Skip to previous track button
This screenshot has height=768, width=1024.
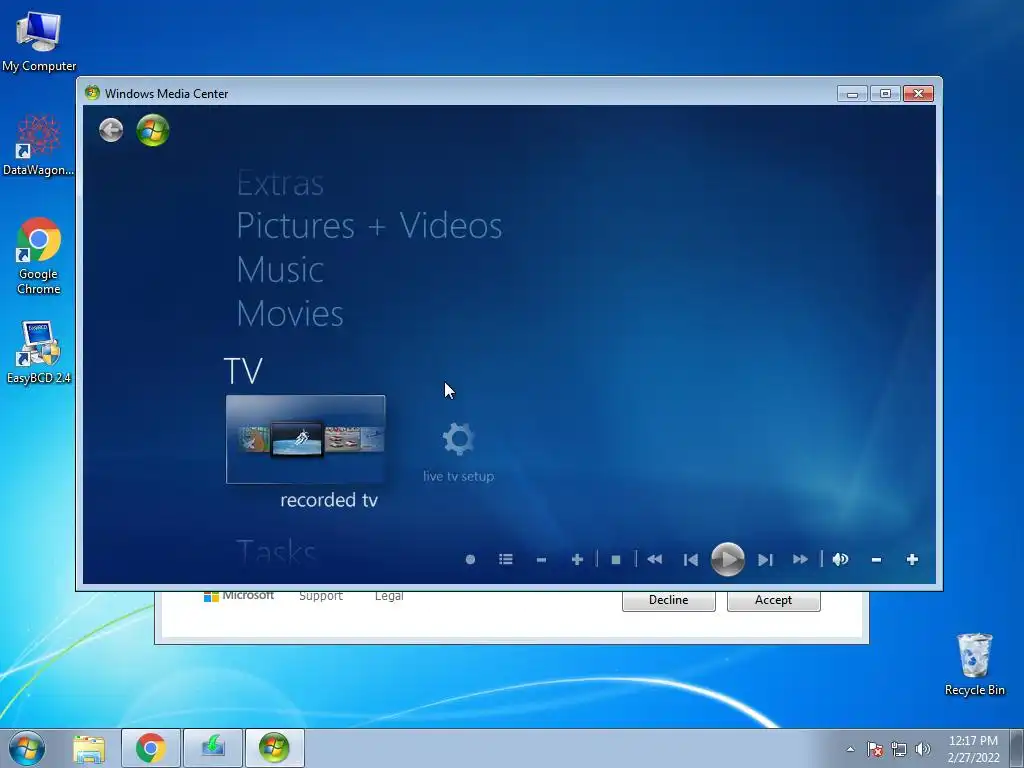[x=690, y=560]
